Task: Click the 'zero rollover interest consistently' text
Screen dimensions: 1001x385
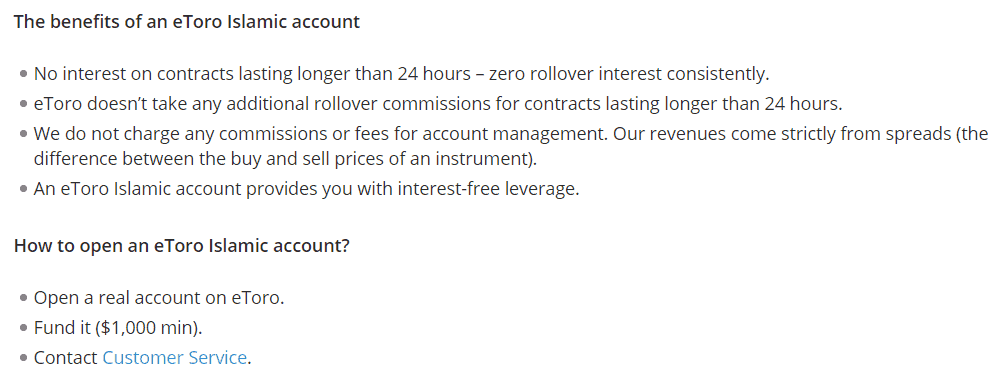Action: point(629,74)
